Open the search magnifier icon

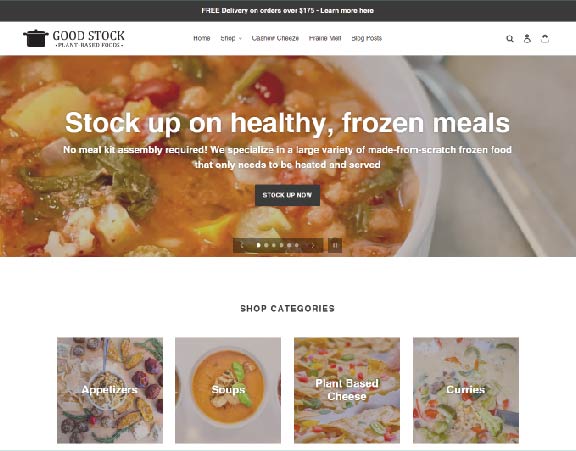point(510,39)
